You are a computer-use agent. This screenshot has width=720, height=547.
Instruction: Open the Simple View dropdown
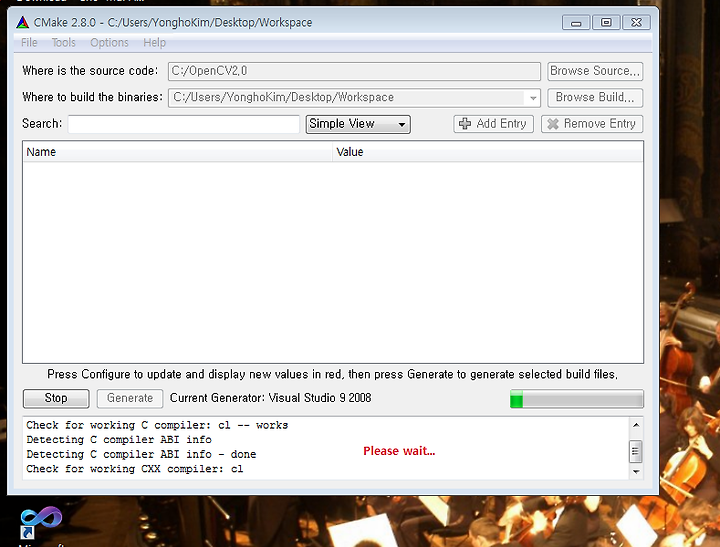(358, 124)
